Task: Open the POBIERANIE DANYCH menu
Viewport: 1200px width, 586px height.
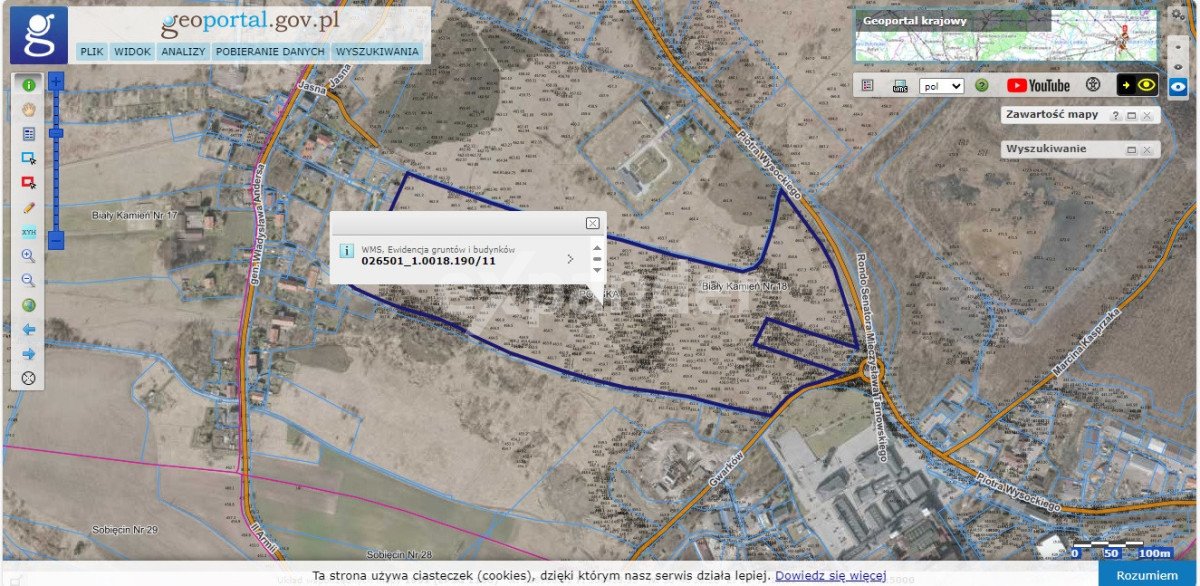Action: click(x=270, y=51)
